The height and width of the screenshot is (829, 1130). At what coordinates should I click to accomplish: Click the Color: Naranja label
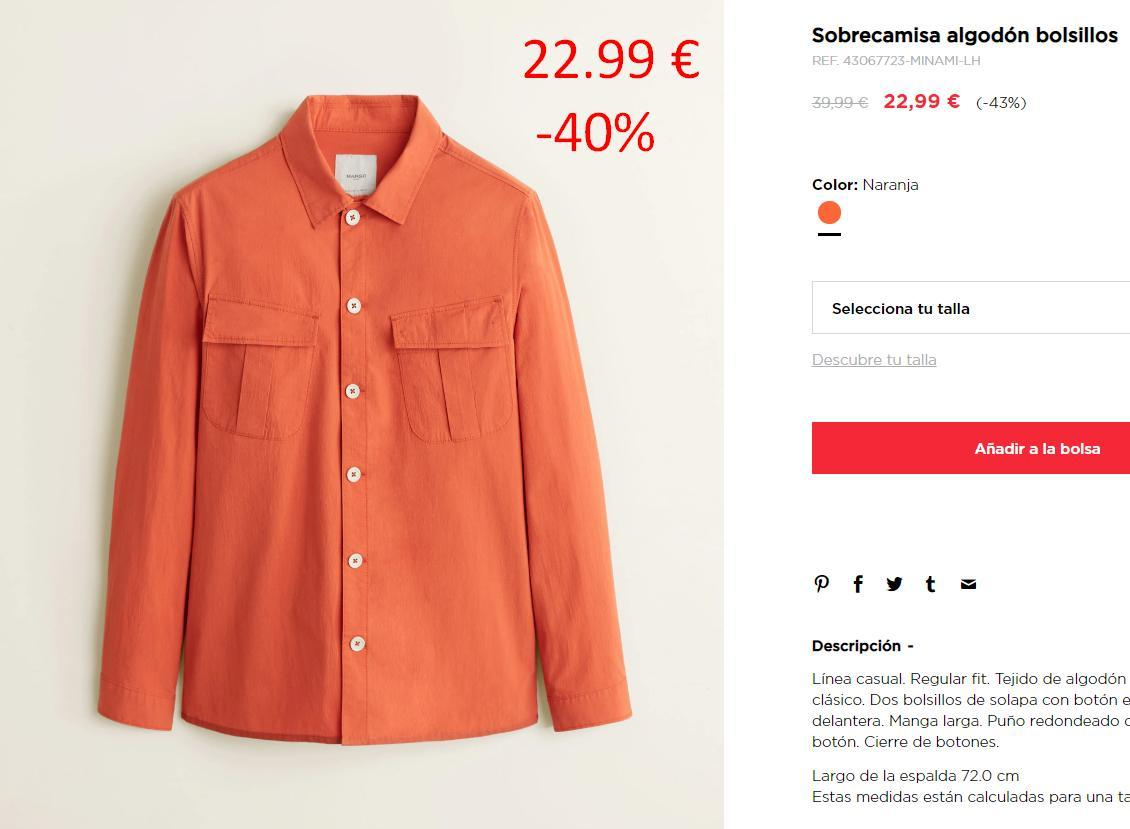866,185
